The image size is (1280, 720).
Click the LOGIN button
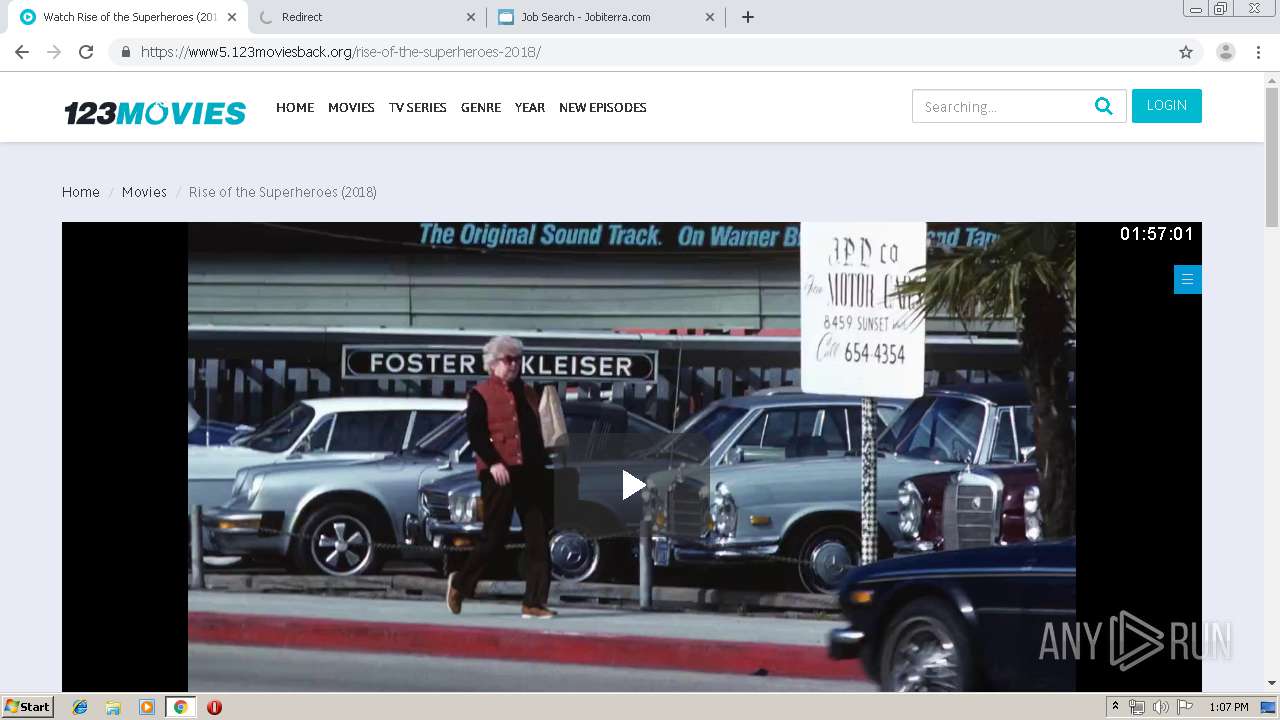click(1167, 106)
